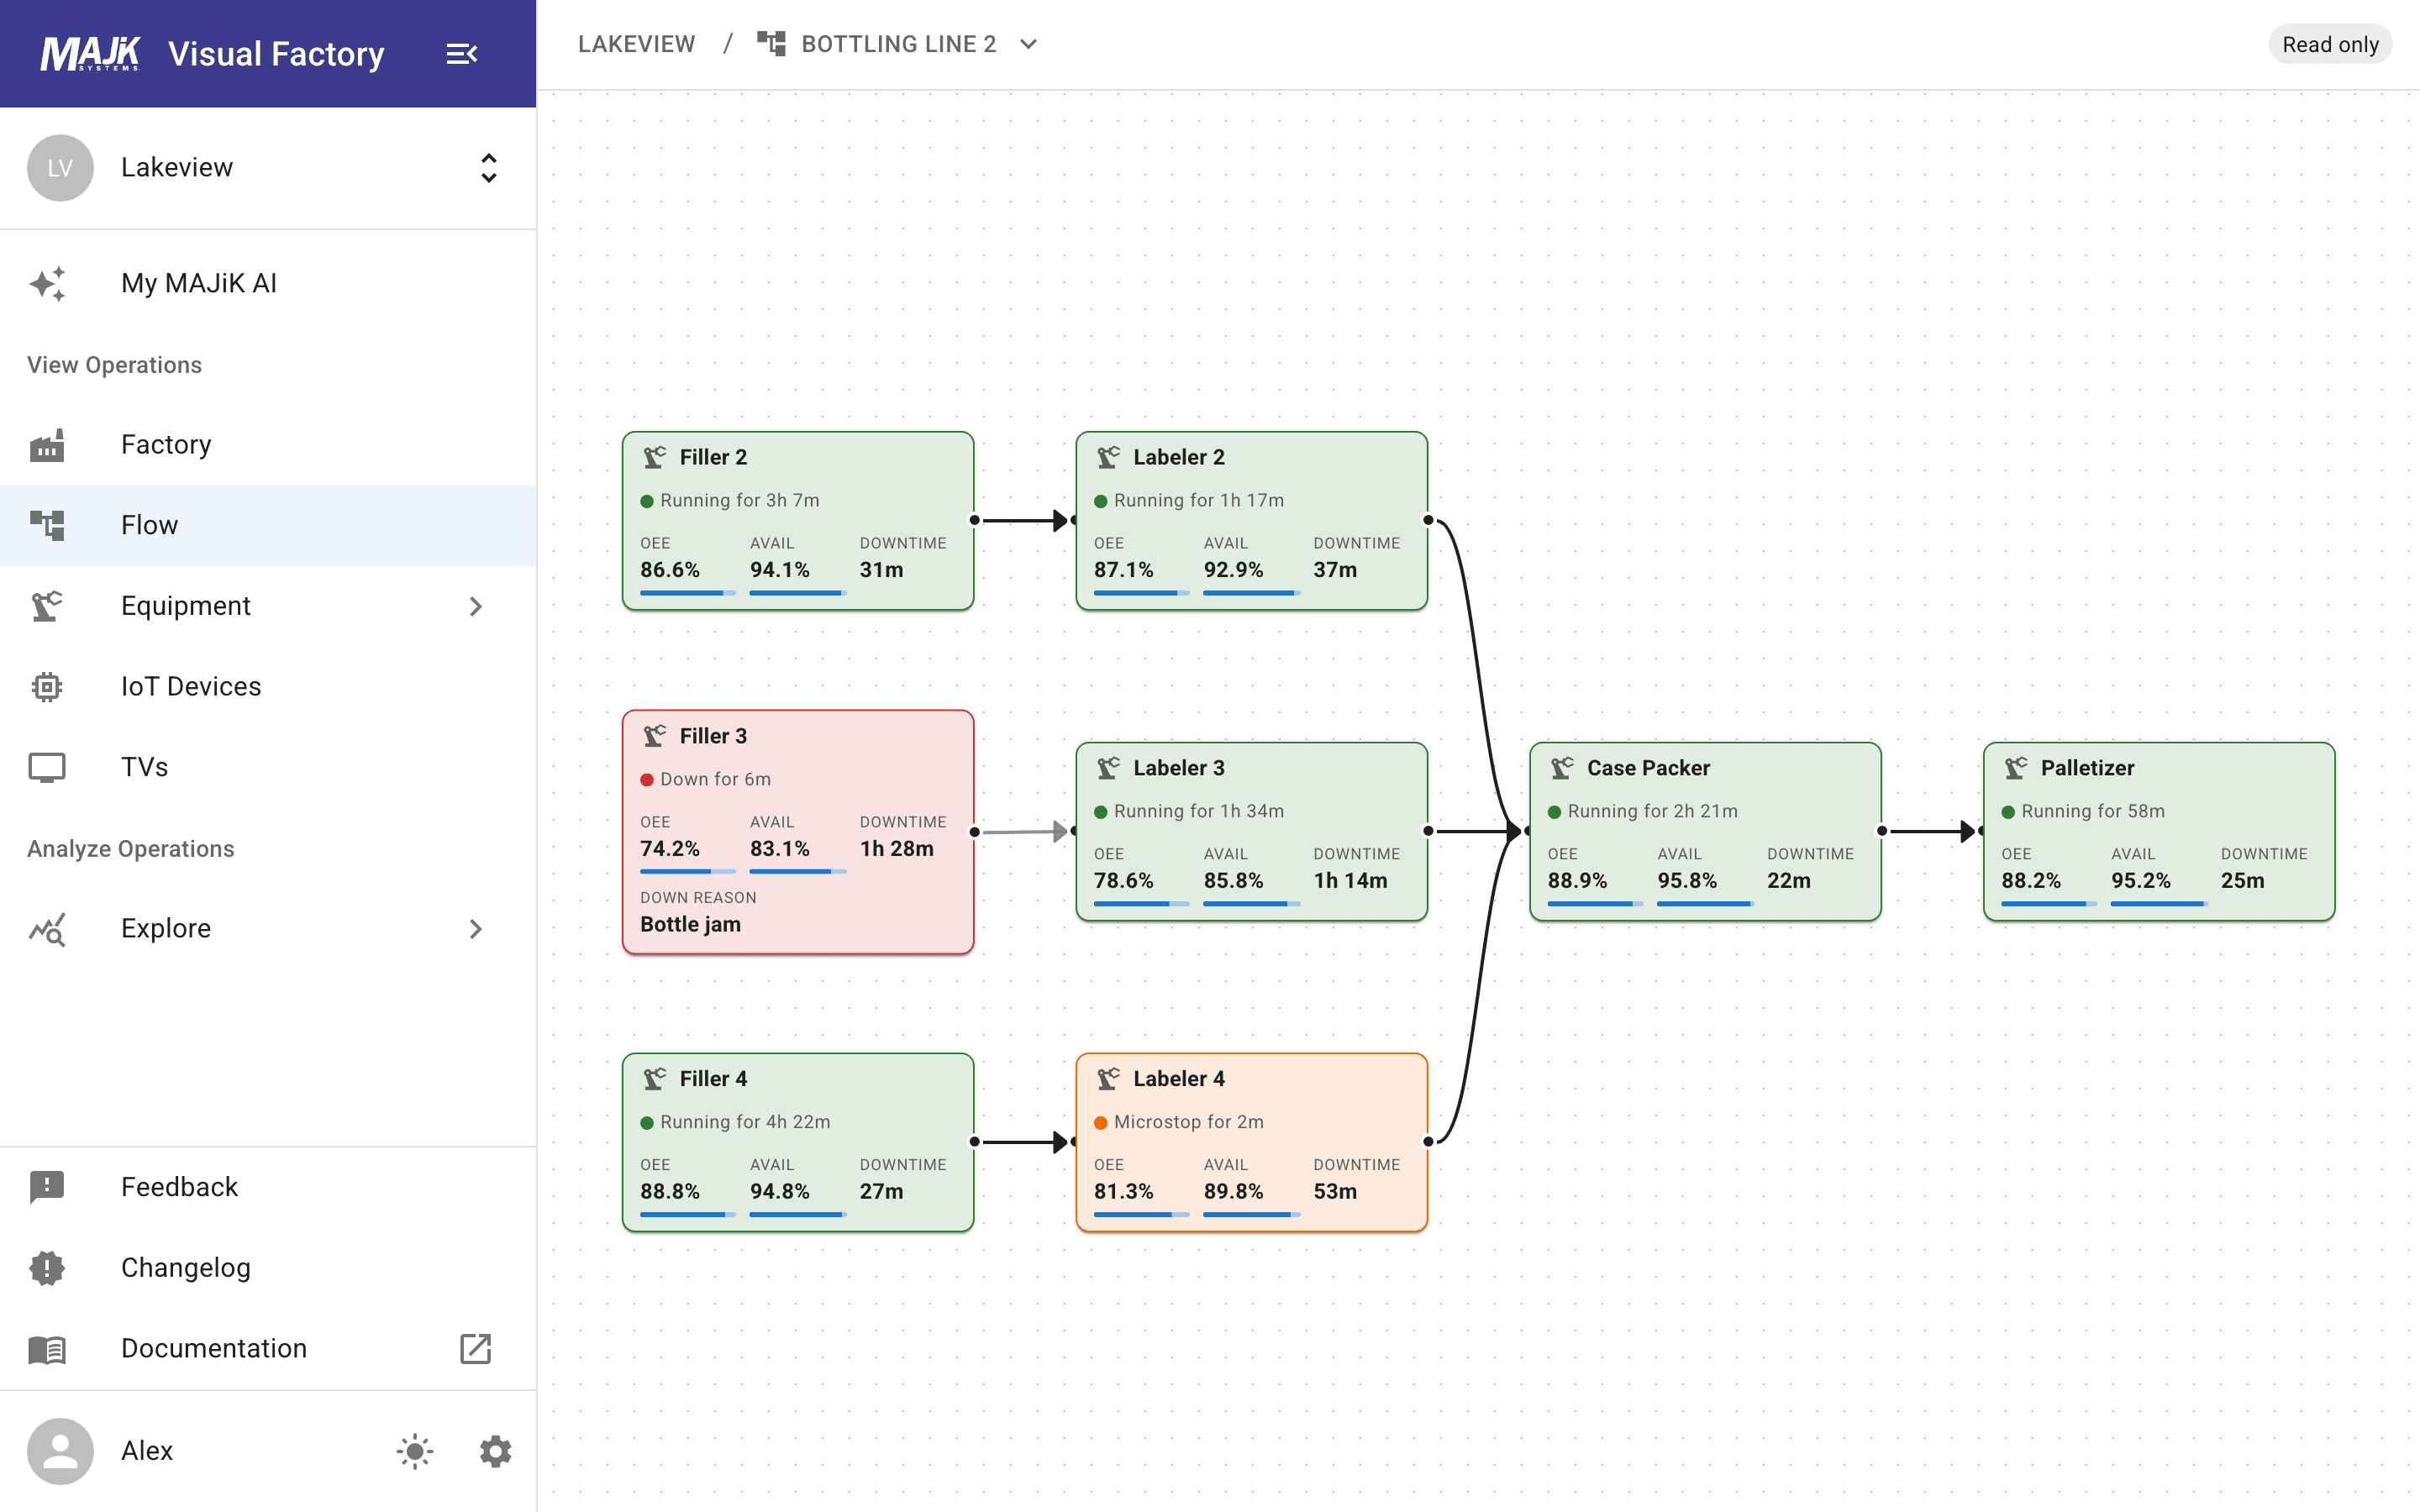
Task: Open the Filler 2 equipment card
Action: pos(798,521)
